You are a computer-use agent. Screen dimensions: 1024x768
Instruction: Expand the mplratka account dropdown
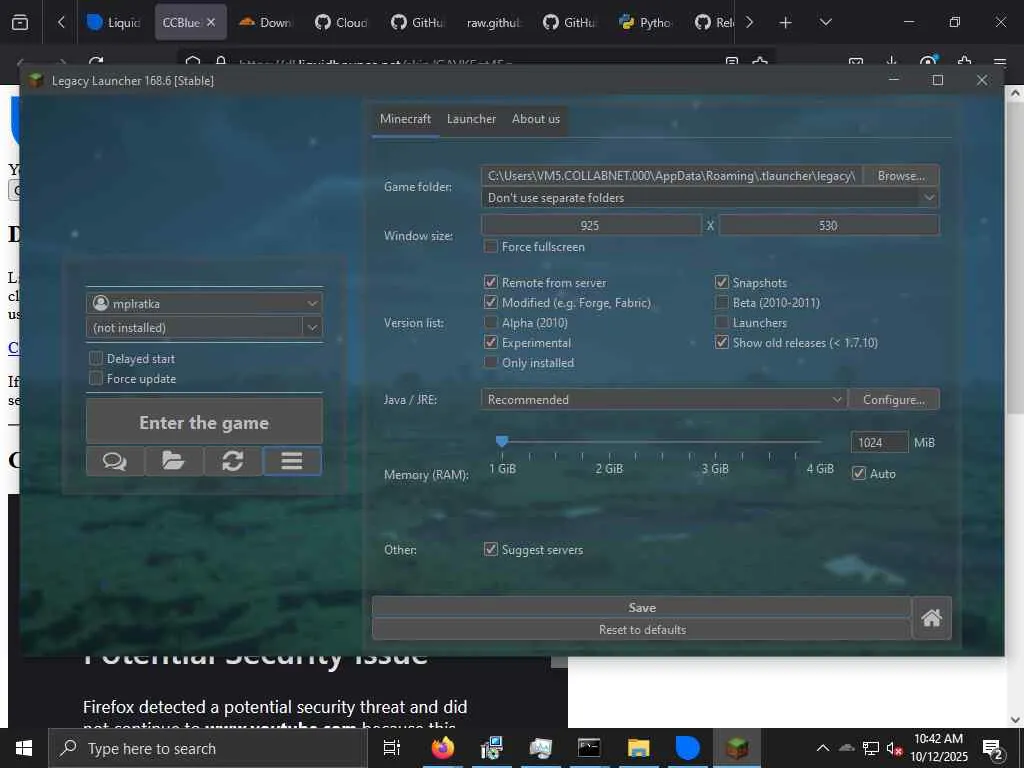coord(312,303)
